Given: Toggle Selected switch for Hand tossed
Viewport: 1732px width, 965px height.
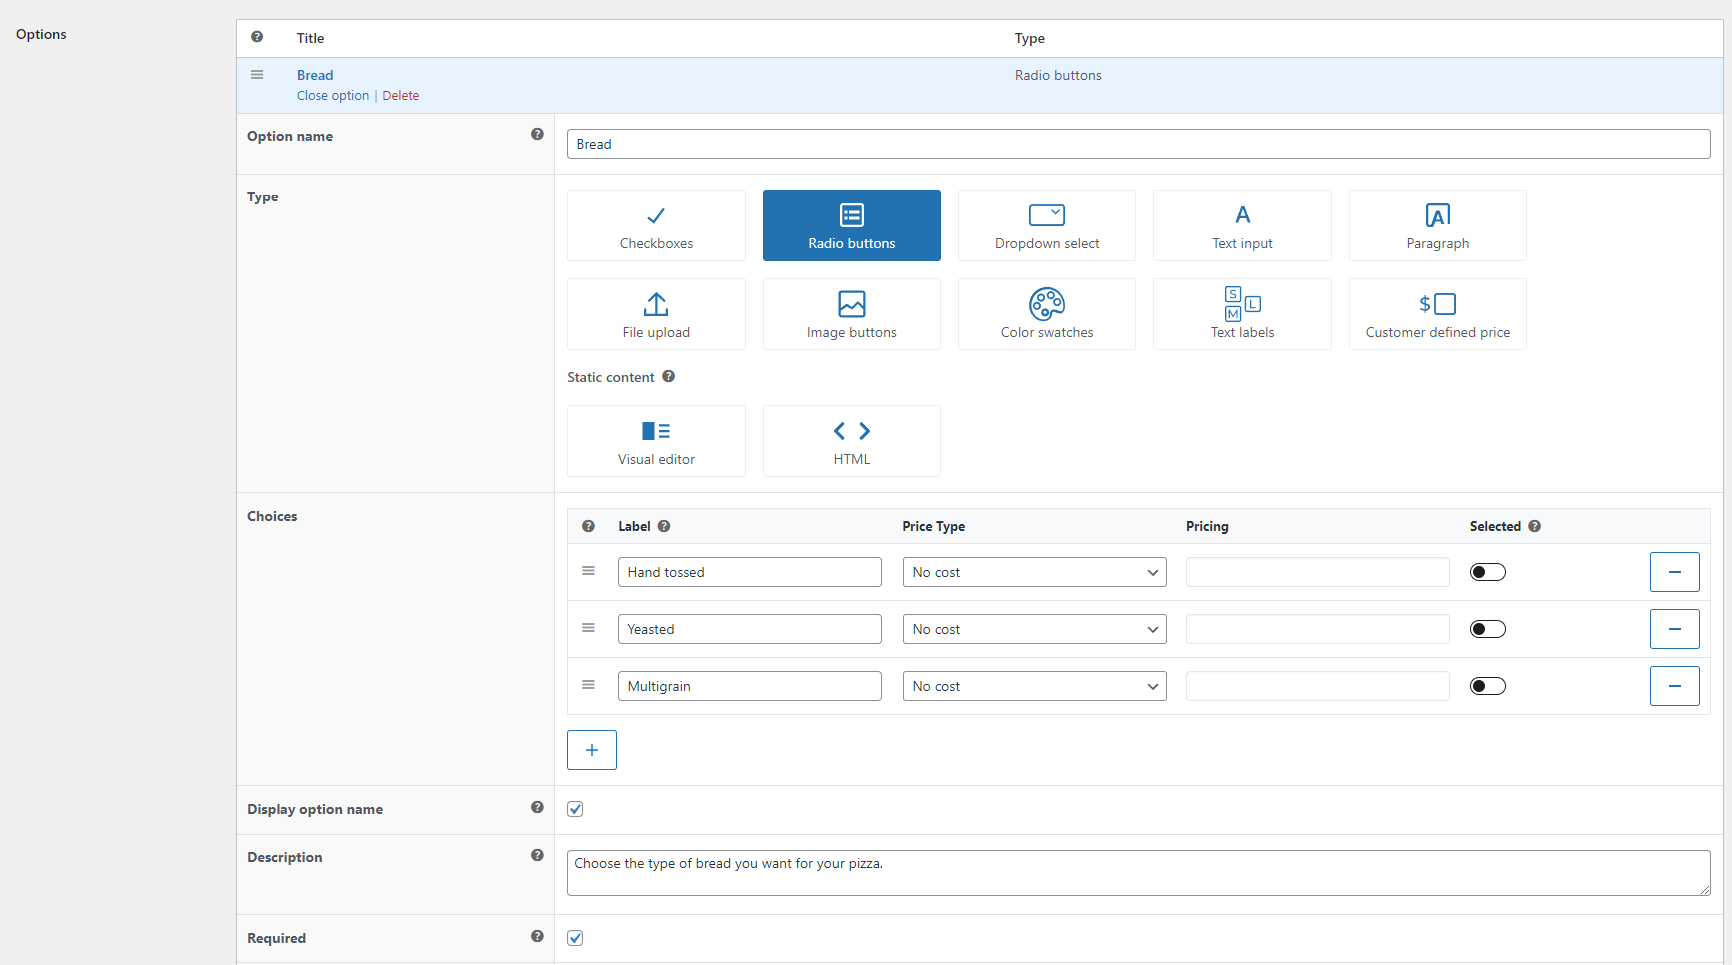Looking at the screenshot, I should 1487,572.
